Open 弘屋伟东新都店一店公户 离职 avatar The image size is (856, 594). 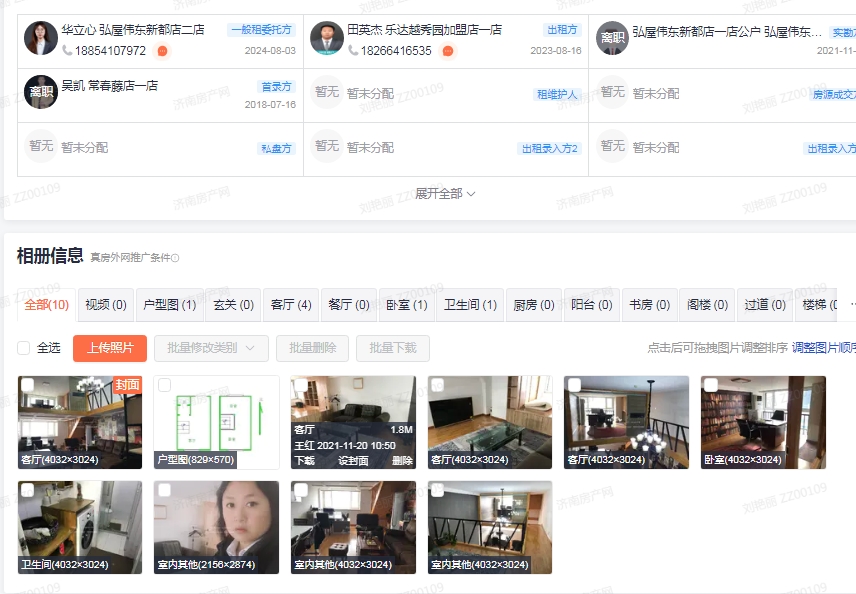(612, 38)
